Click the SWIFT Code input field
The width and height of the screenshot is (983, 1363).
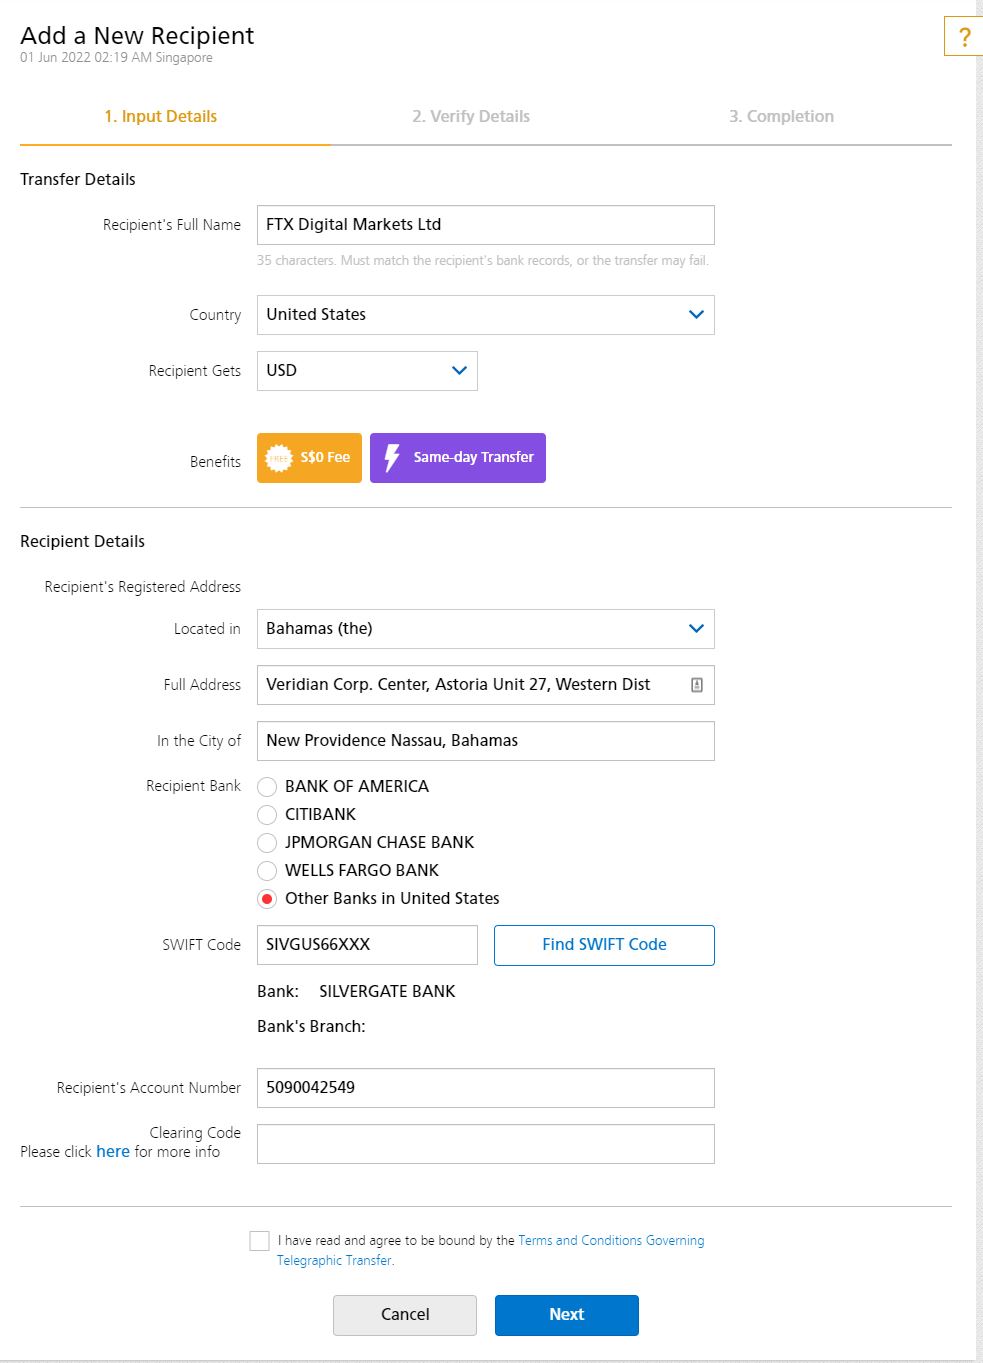pyautogui.click(x=367, y=945)
